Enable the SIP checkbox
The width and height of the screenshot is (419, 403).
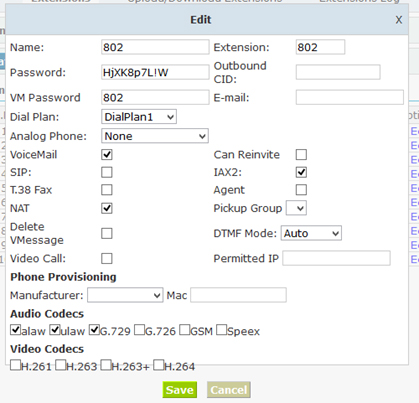tap(107, 172)
